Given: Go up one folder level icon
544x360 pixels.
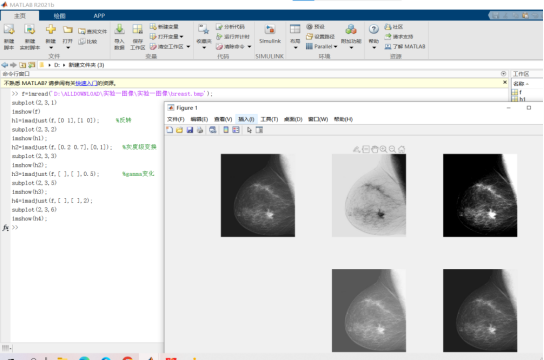Looking at the screenshot, I should (x=23, y=65).
